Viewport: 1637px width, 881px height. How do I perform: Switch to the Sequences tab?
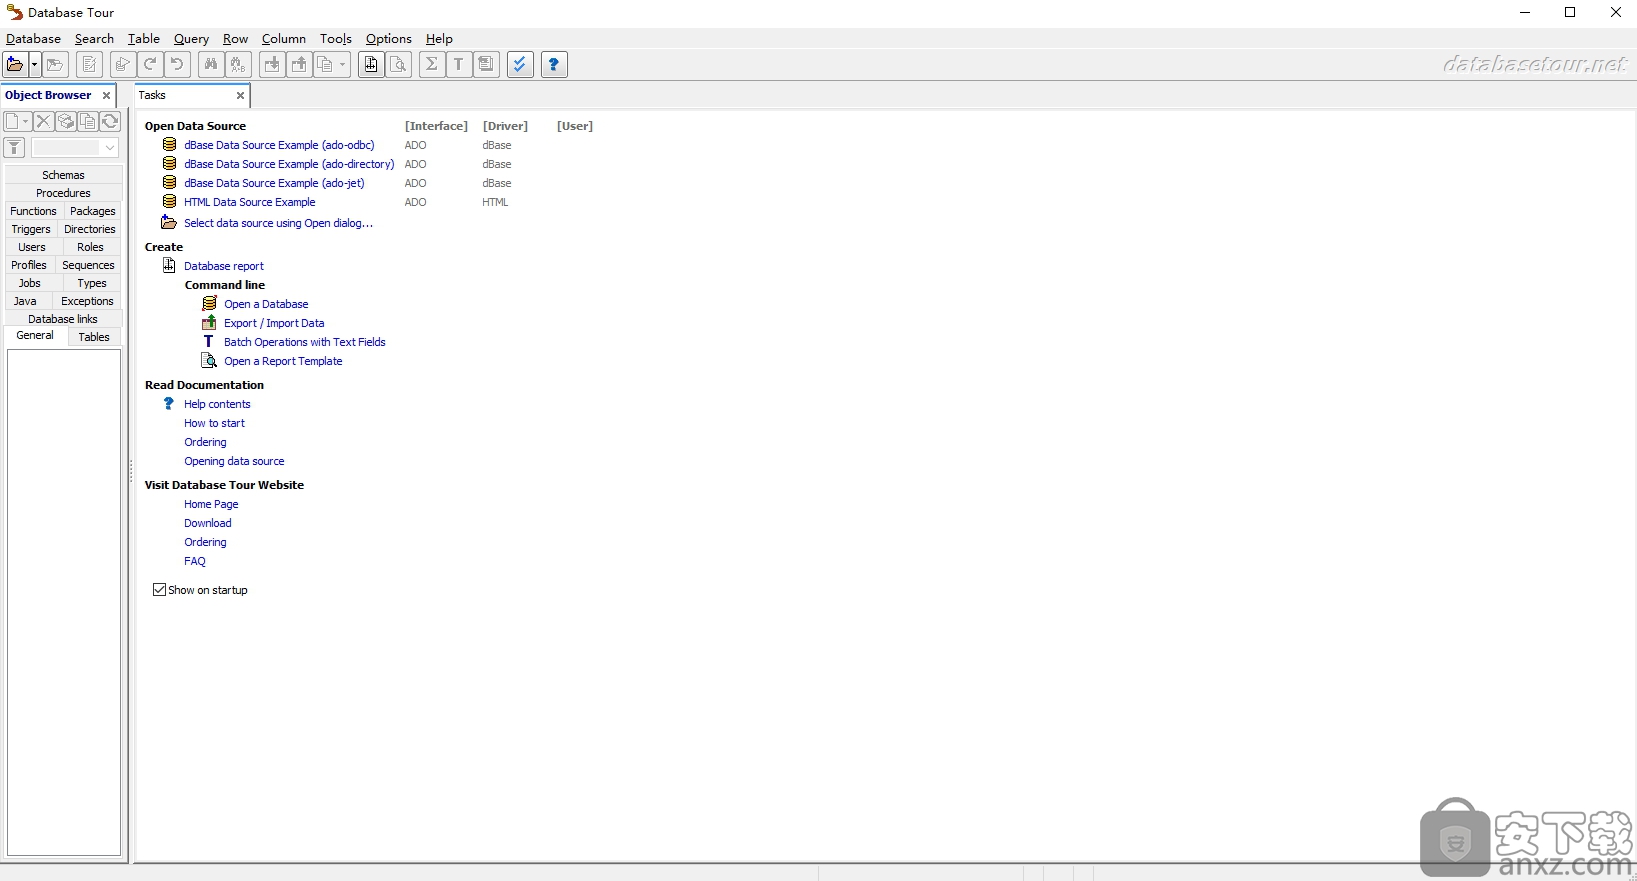[88, 265]
